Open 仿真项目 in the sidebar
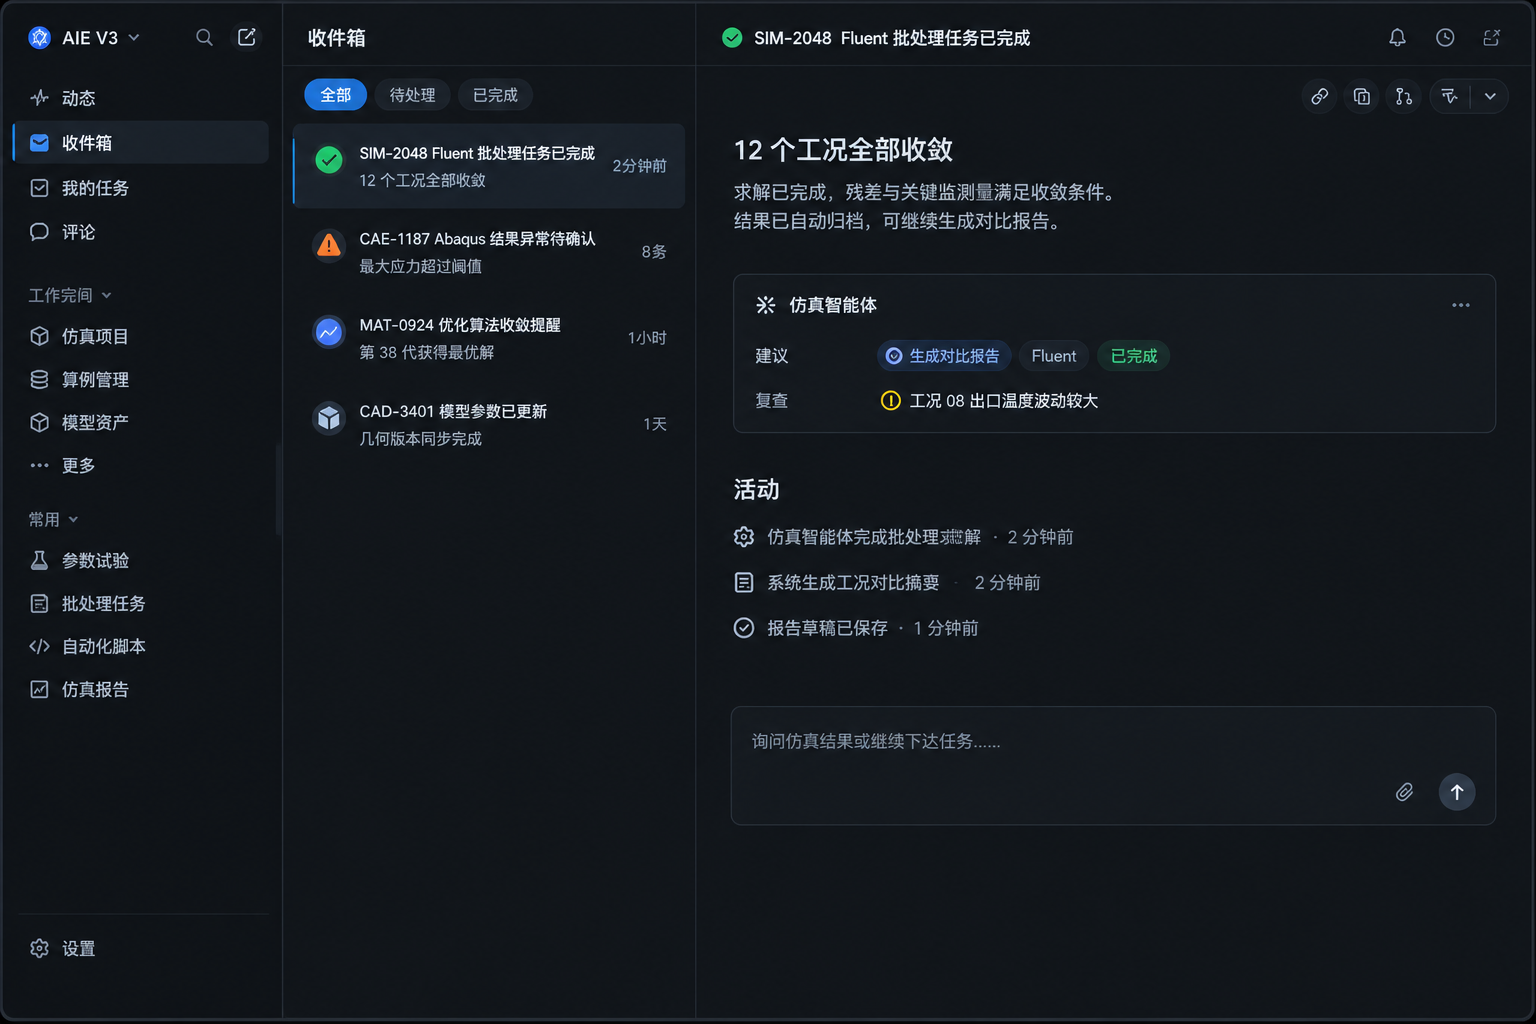The width and height of the screenshot is (1536, 1024). point(141,336)
